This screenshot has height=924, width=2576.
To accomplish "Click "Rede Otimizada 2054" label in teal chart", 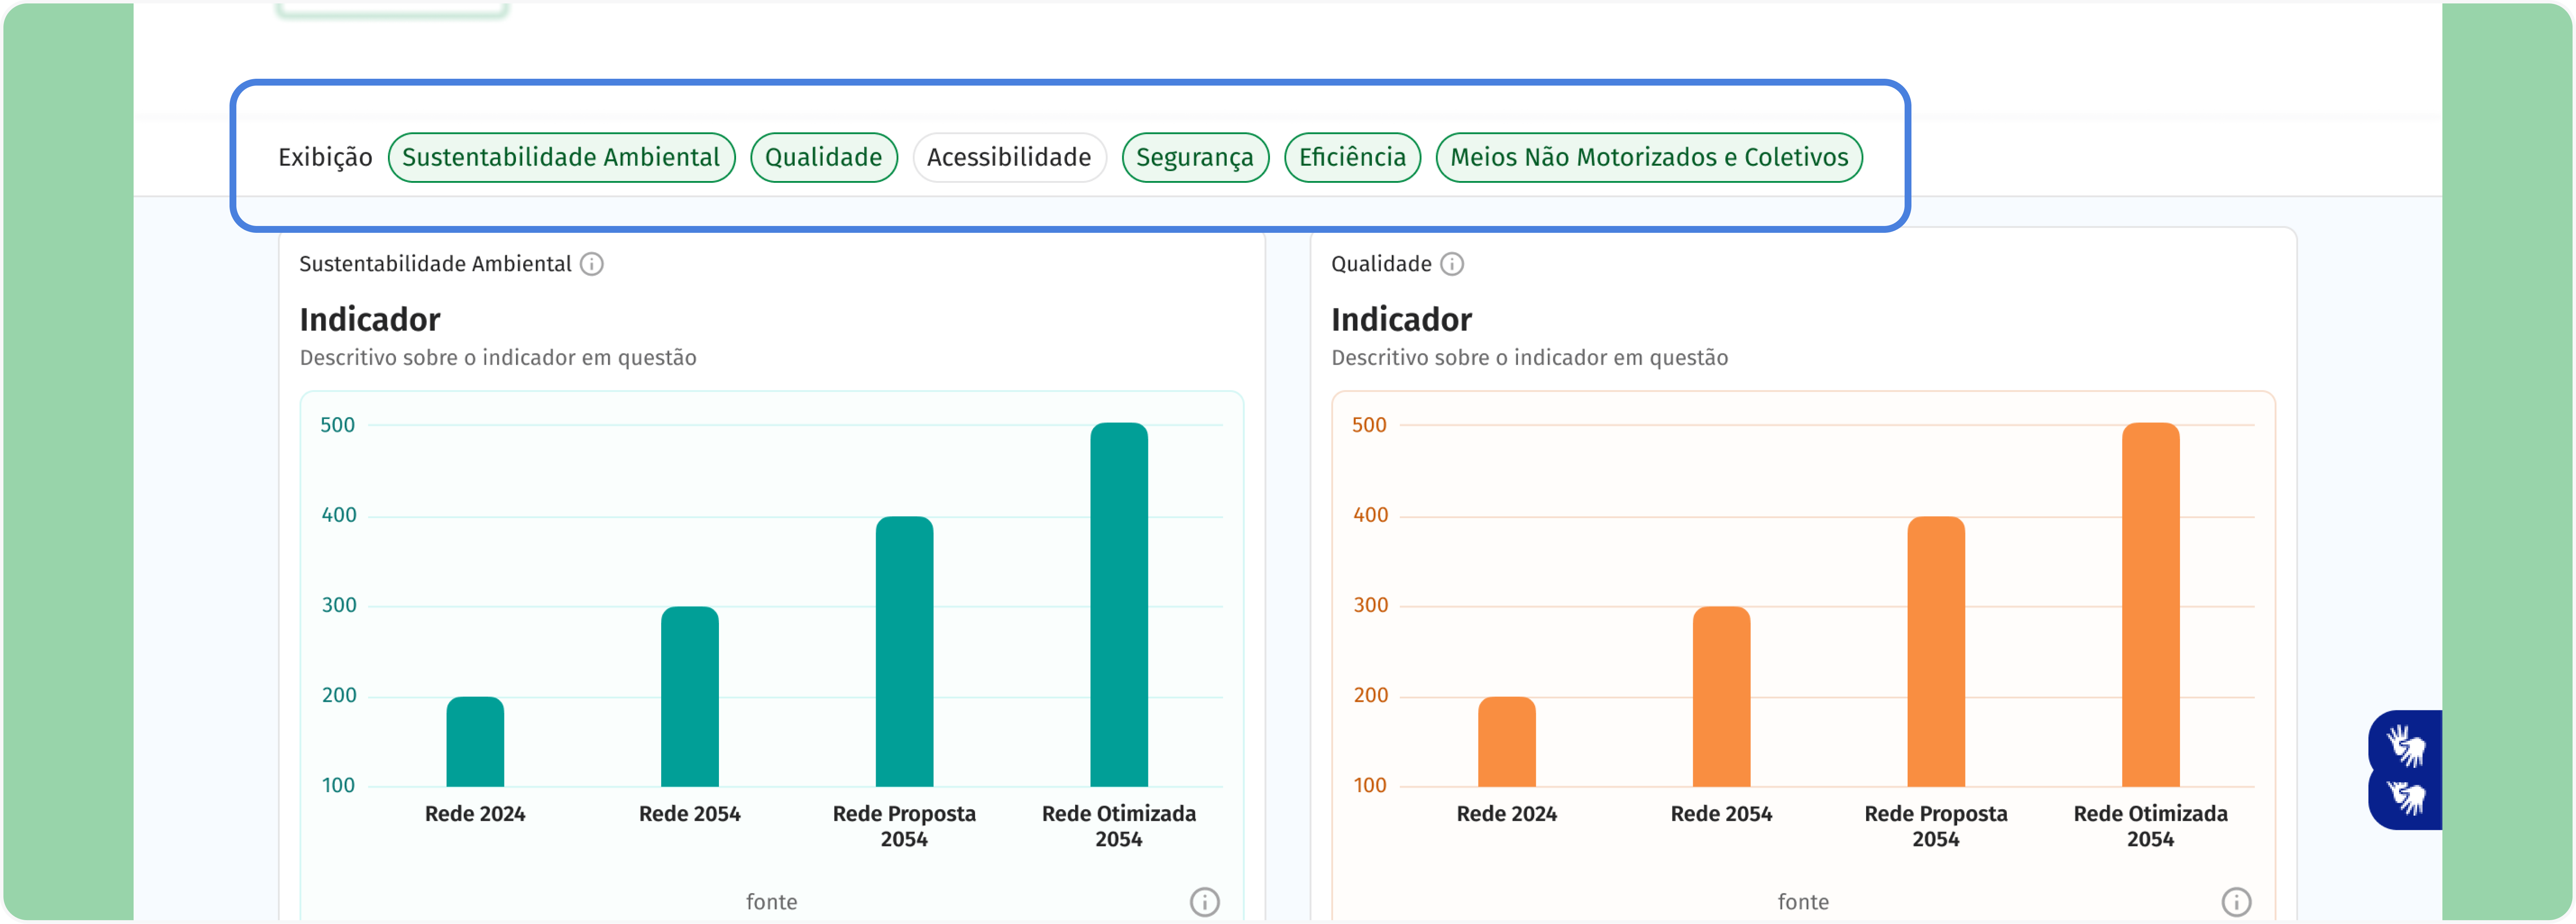I will [1119, 826].
